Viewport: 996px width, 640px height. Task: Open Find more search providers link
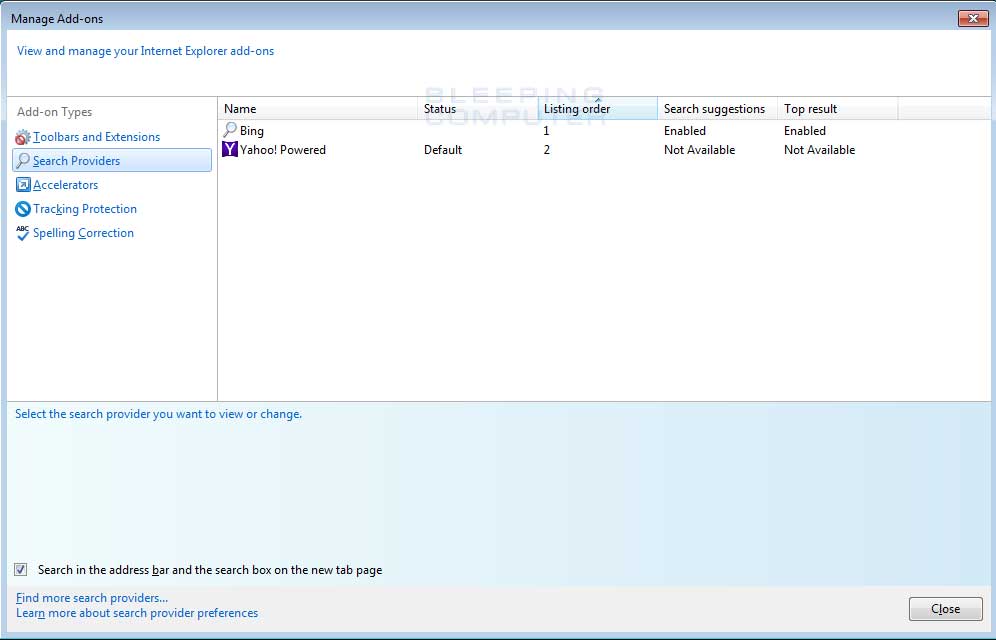tap(92, 597)
